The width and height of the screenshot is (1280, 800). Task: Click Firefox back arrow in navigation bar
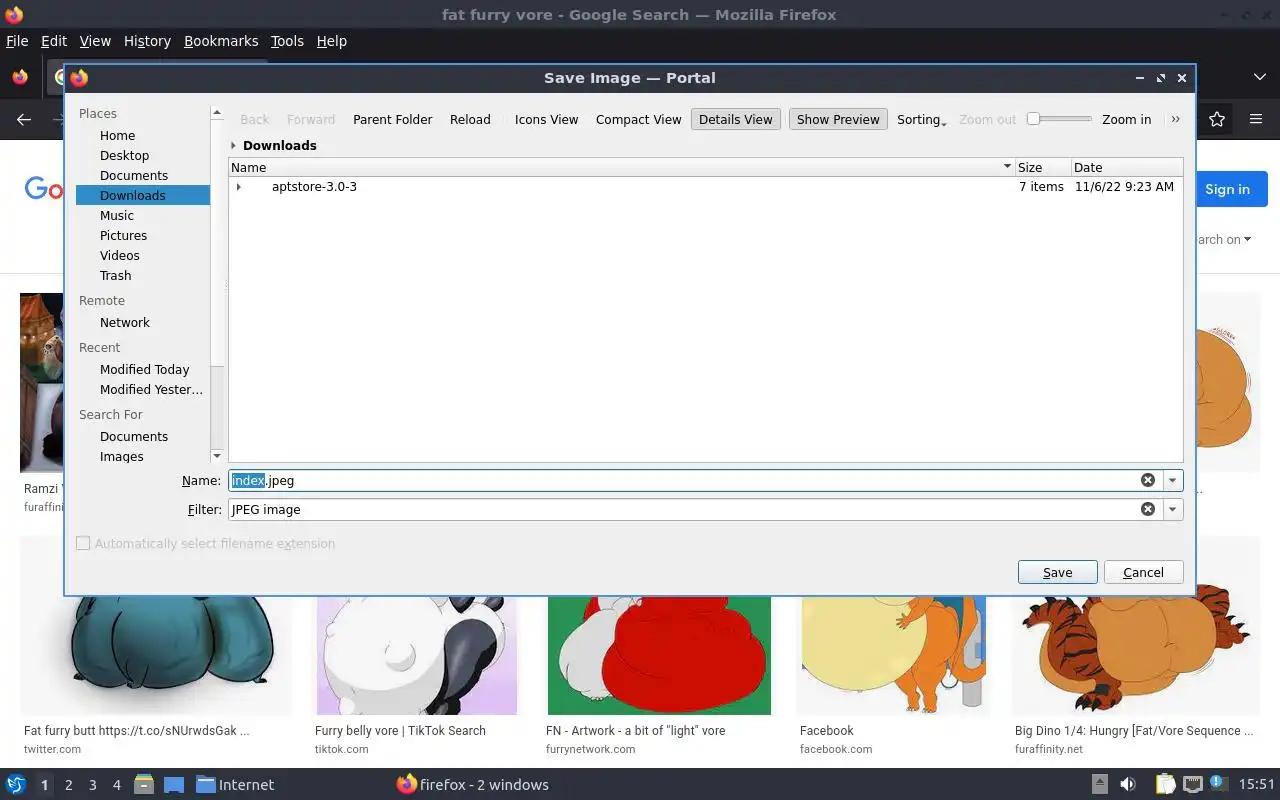(x=24, y=119)
